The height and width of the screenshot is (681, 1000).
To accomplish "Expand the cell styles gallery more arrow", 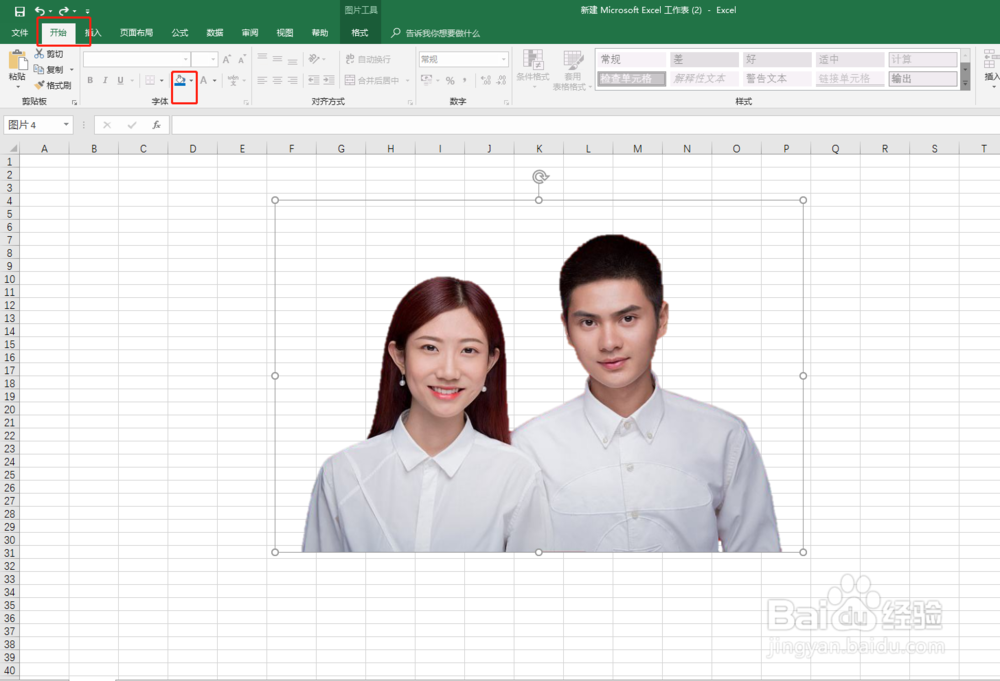I will click(x=966, y=84).
